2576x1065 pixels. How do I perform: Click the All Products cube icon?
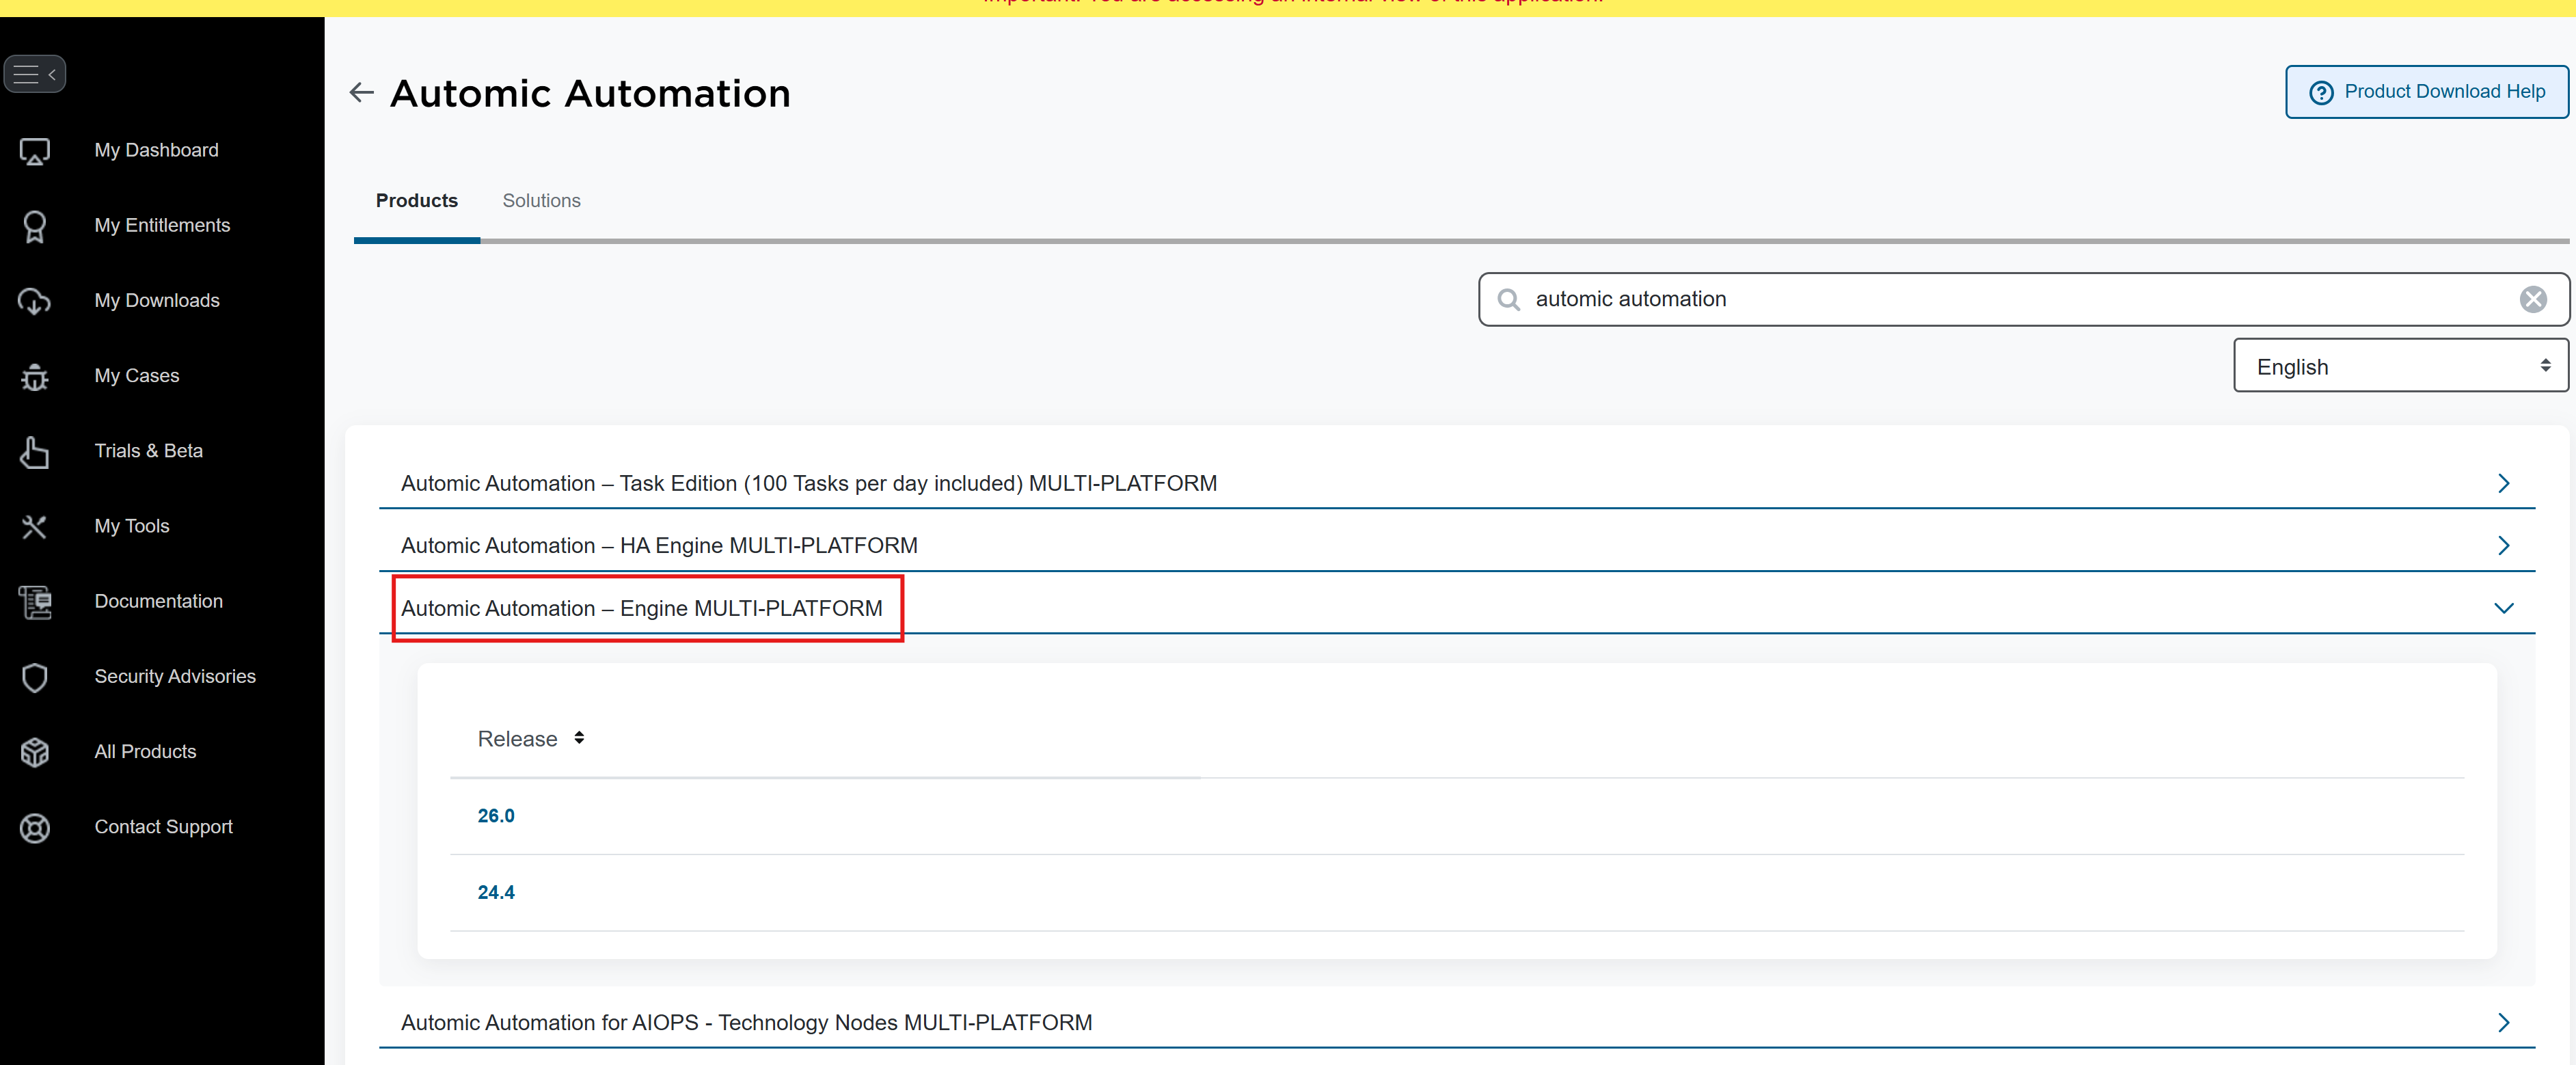[35, 752]
